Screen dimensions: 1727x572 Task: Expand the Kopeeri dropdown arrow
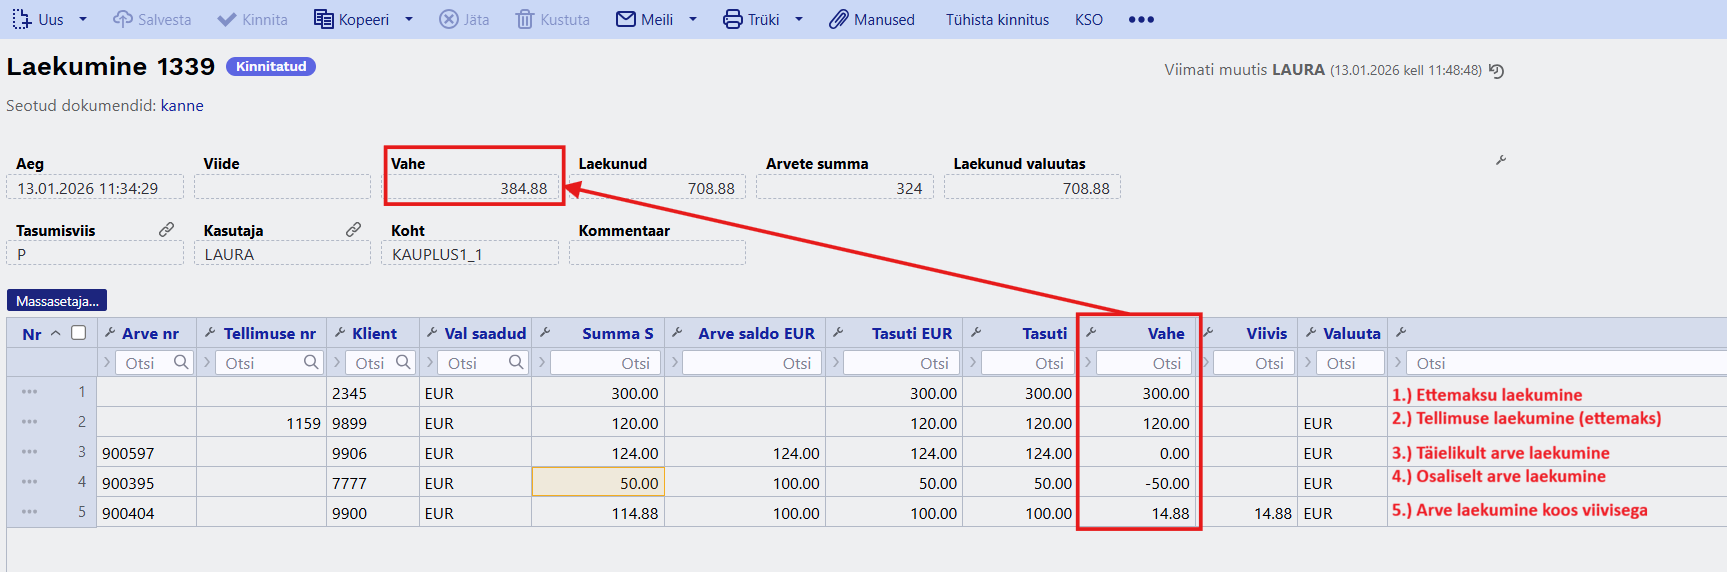point(409,20)
